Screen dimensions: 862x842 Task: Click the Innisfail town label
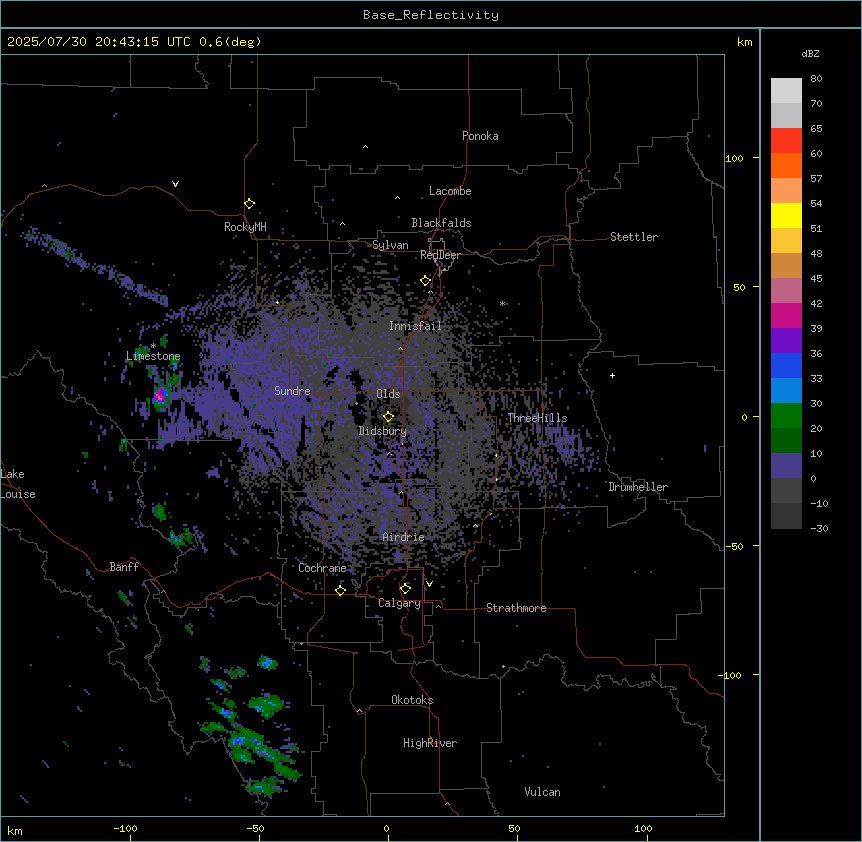416,326
